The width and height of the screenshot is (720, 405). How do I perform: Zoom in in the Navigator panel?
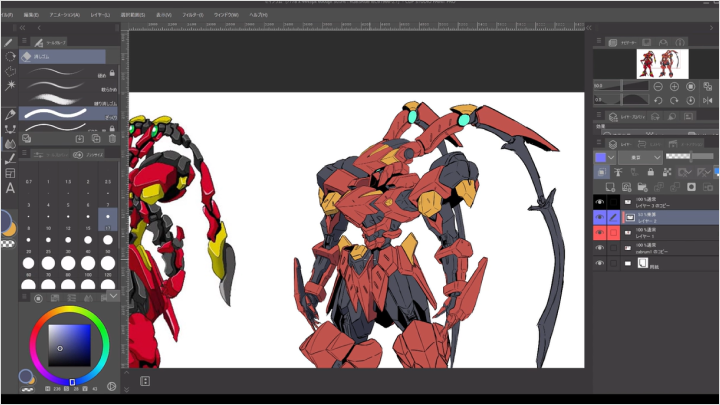[674, 87]
